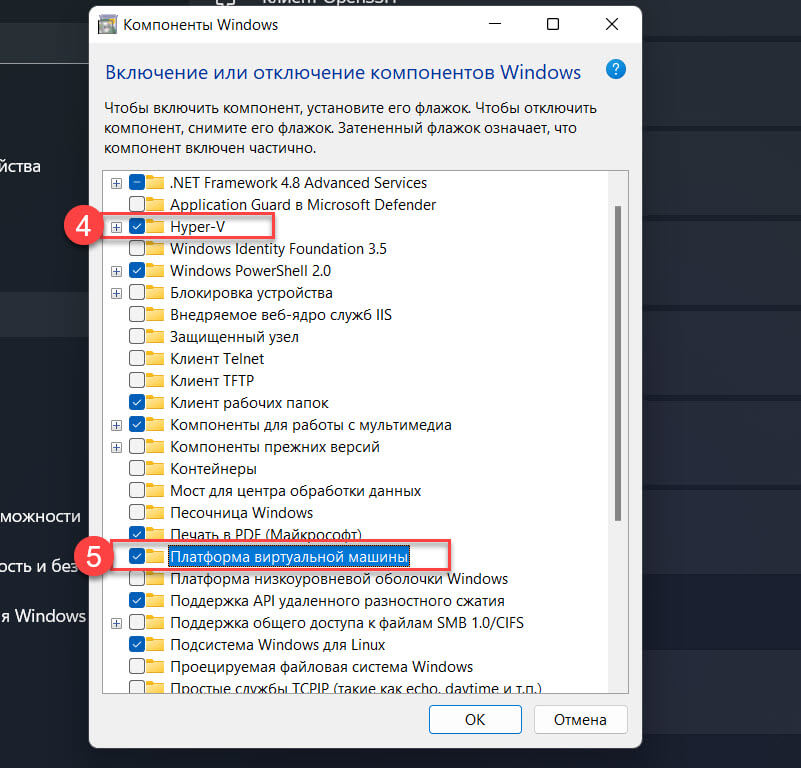
Task: Minimize the Компоненты Windows window
Action: click(494, 24)
